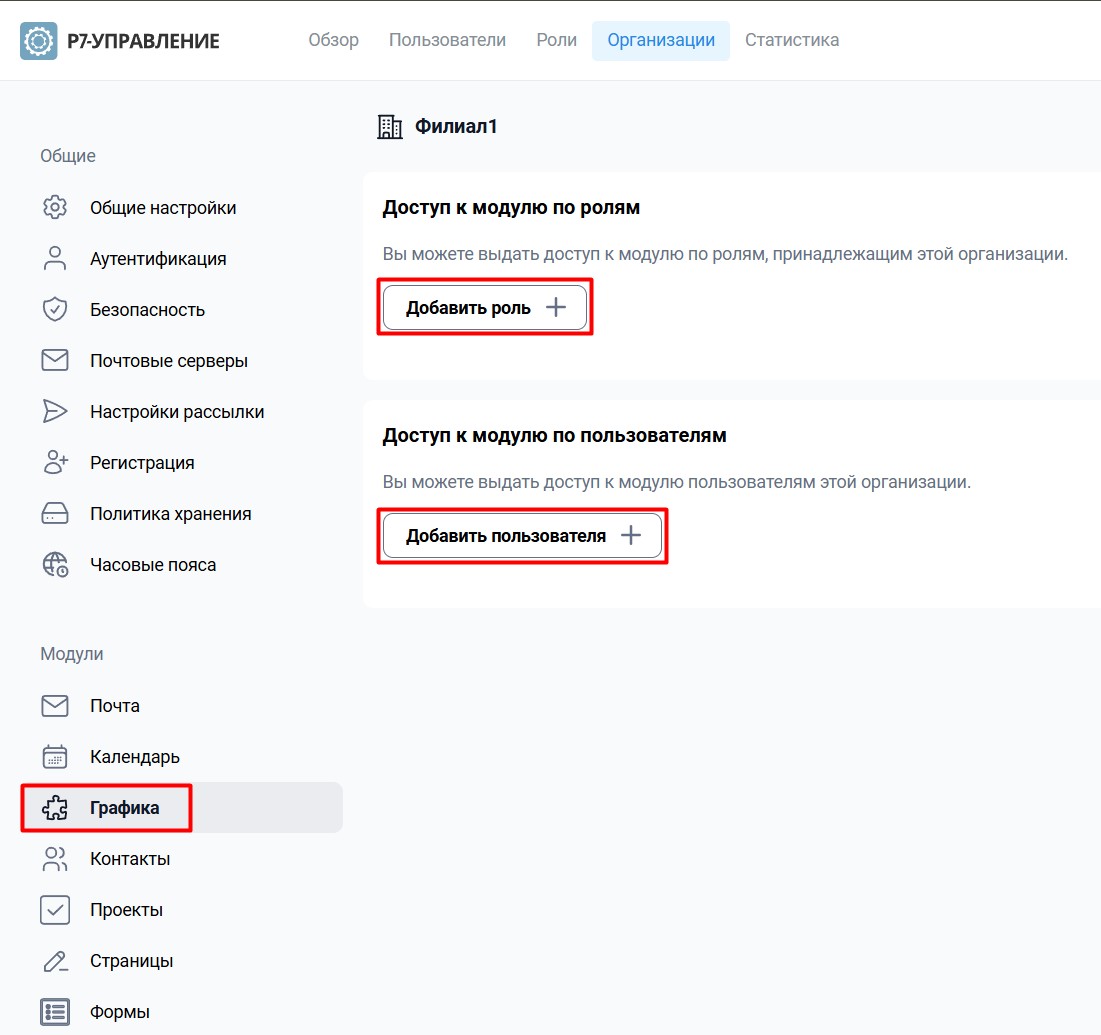1101x1035 pixels.
Task: Switch to the Пользователи tab
Action: (x=447, y=40)
